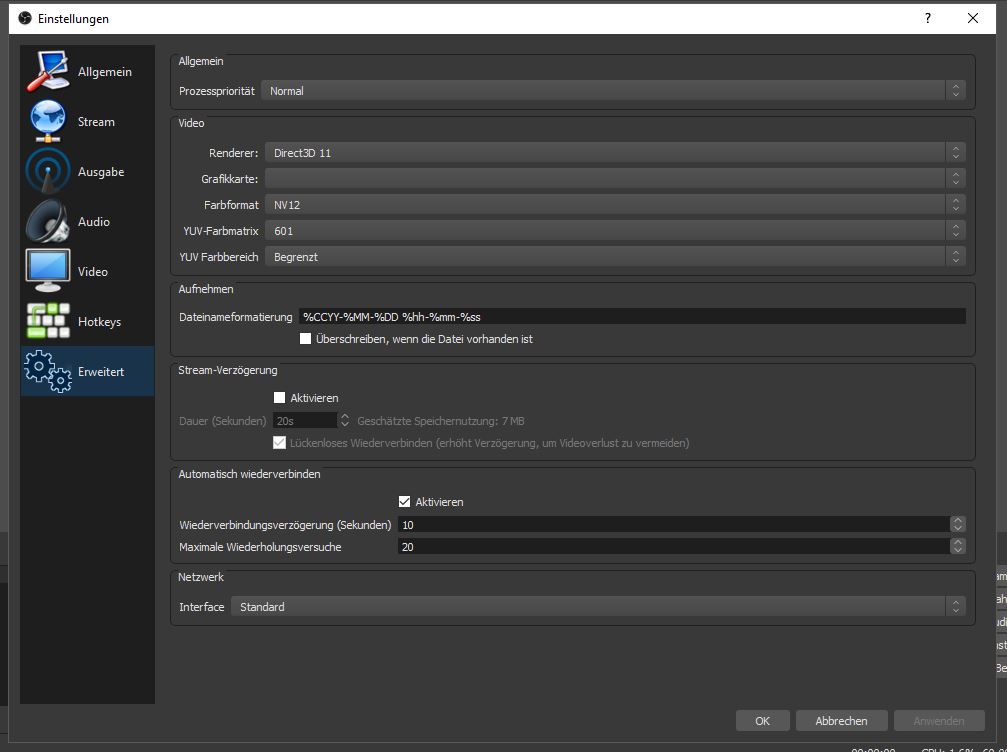Select the Stream globe icon

click(x=47, y=122)
